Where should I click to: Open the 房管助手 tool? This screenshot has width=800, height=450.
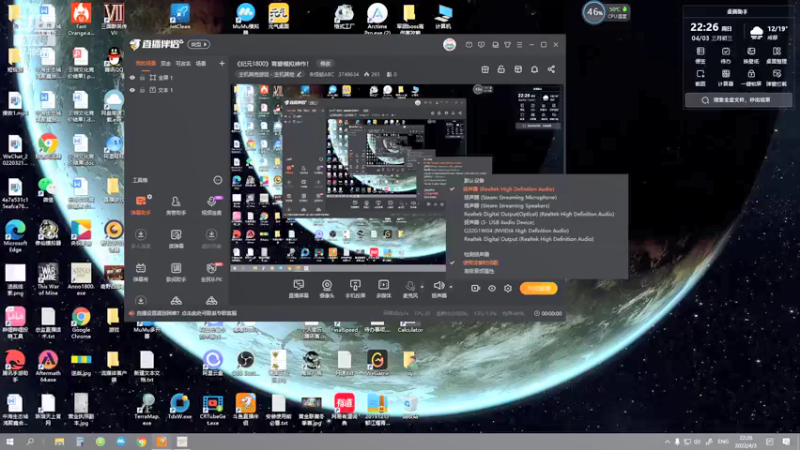point(176,206)
